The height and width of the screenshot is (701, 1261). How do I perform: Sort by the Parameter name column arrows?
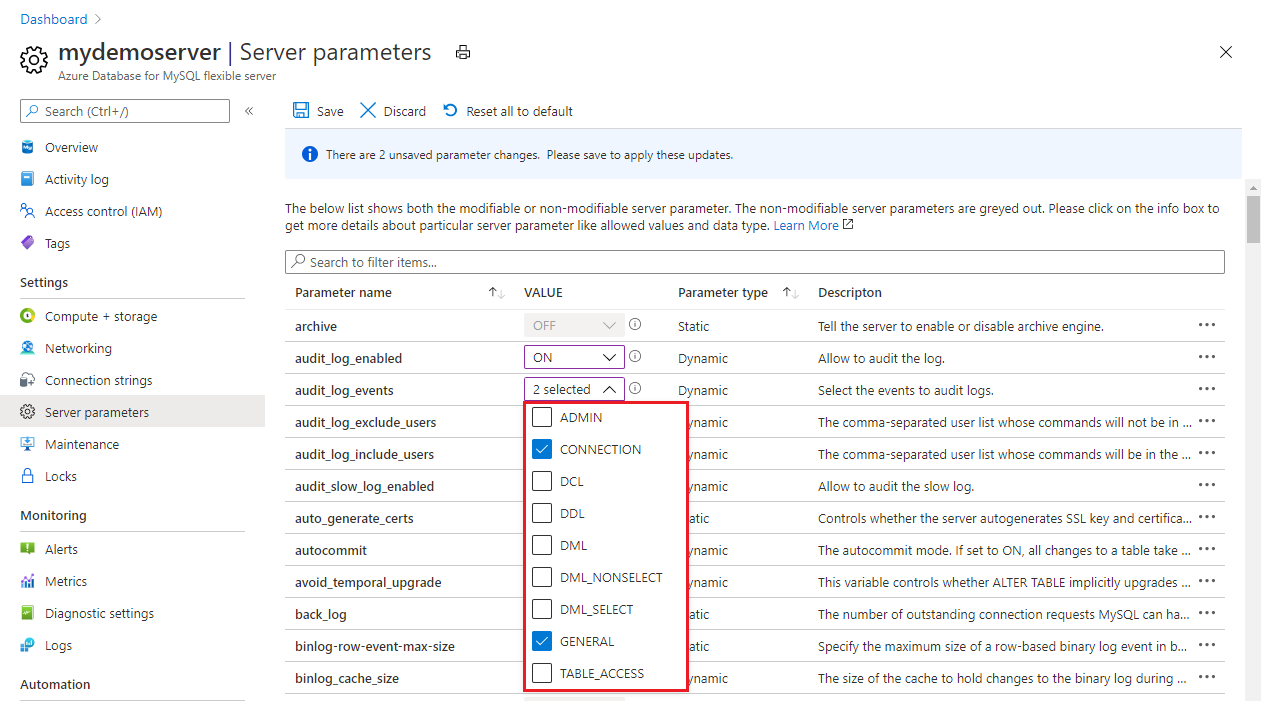click(496, 293)
